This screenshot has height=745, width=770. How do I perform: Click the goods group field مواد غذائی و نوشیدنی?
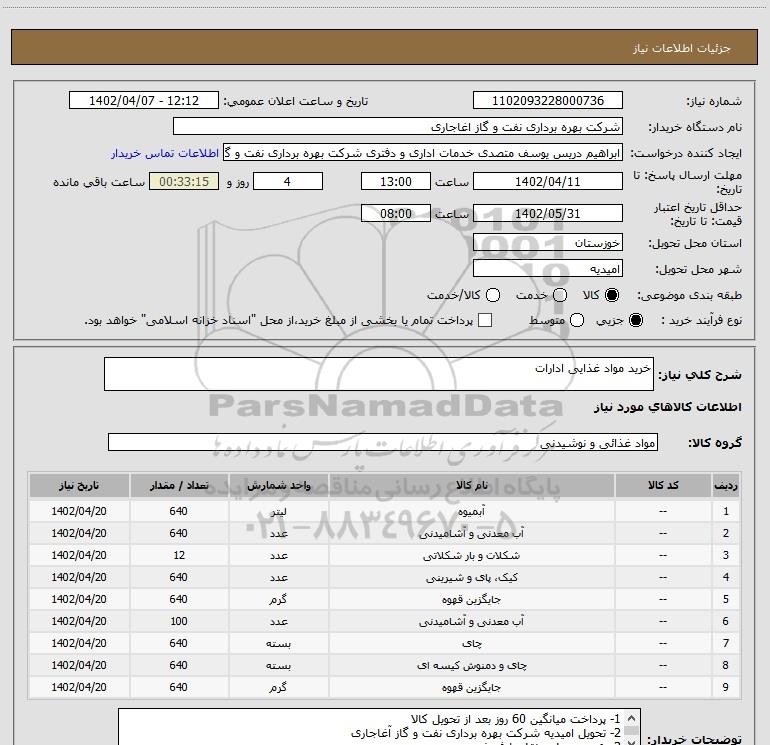[x=383, y=442]
